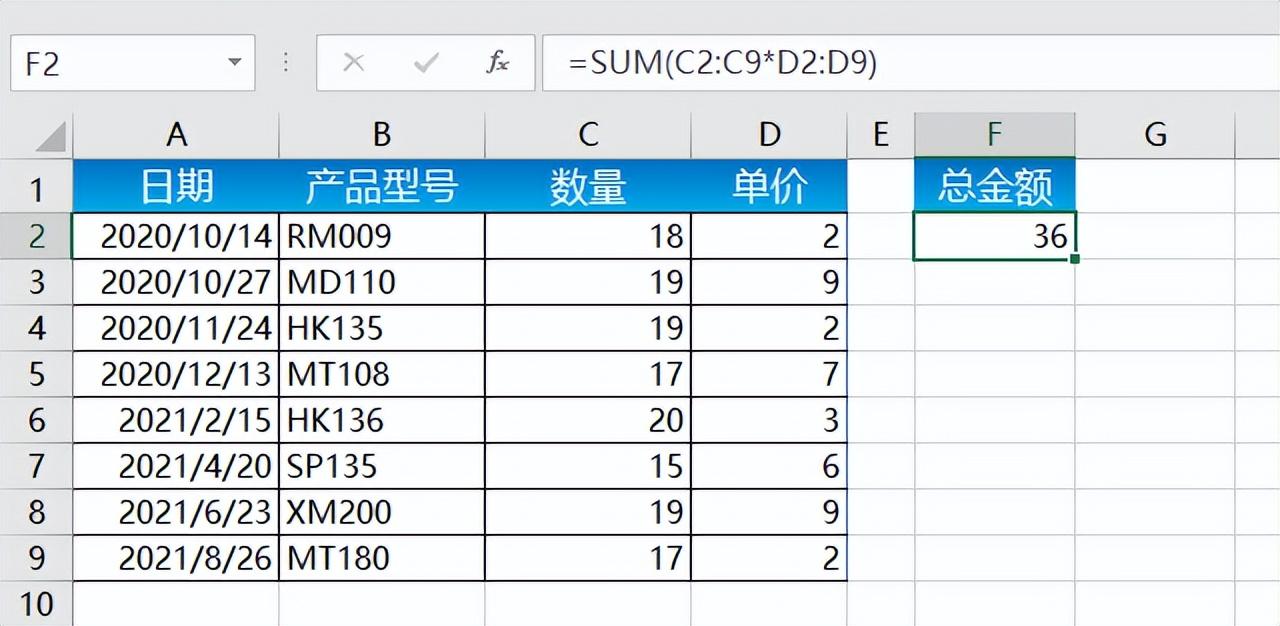
Task: Click cell with date 2021/6/23
Action: pyautogui.click(x=176, y=512)
